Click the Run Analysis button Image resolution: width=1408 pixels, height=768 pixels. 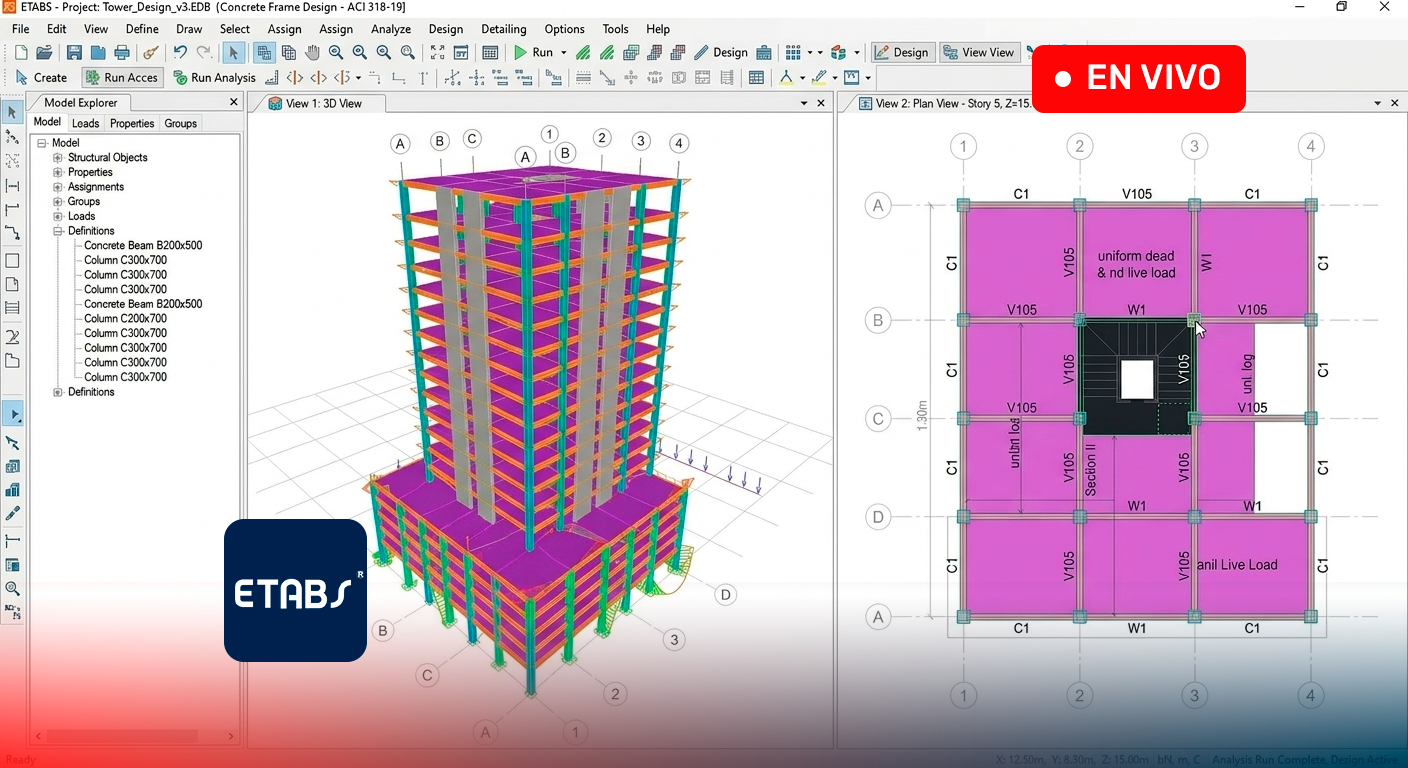215,78
